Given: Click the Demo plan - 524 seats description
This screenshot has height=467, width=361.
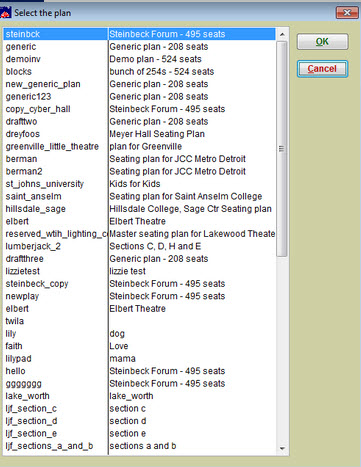Looking at the screenshot, I should [155, 59].
